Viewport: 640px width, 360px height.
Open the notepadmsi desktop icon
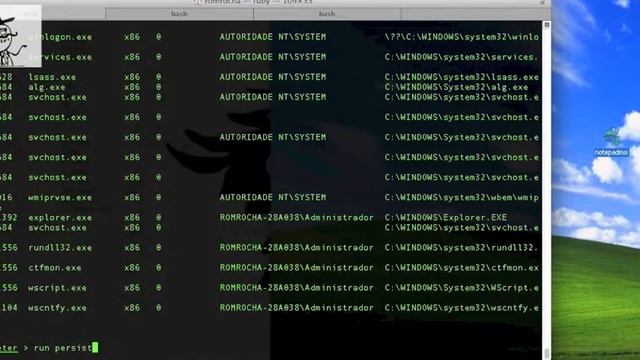click(x=611, y=142)
